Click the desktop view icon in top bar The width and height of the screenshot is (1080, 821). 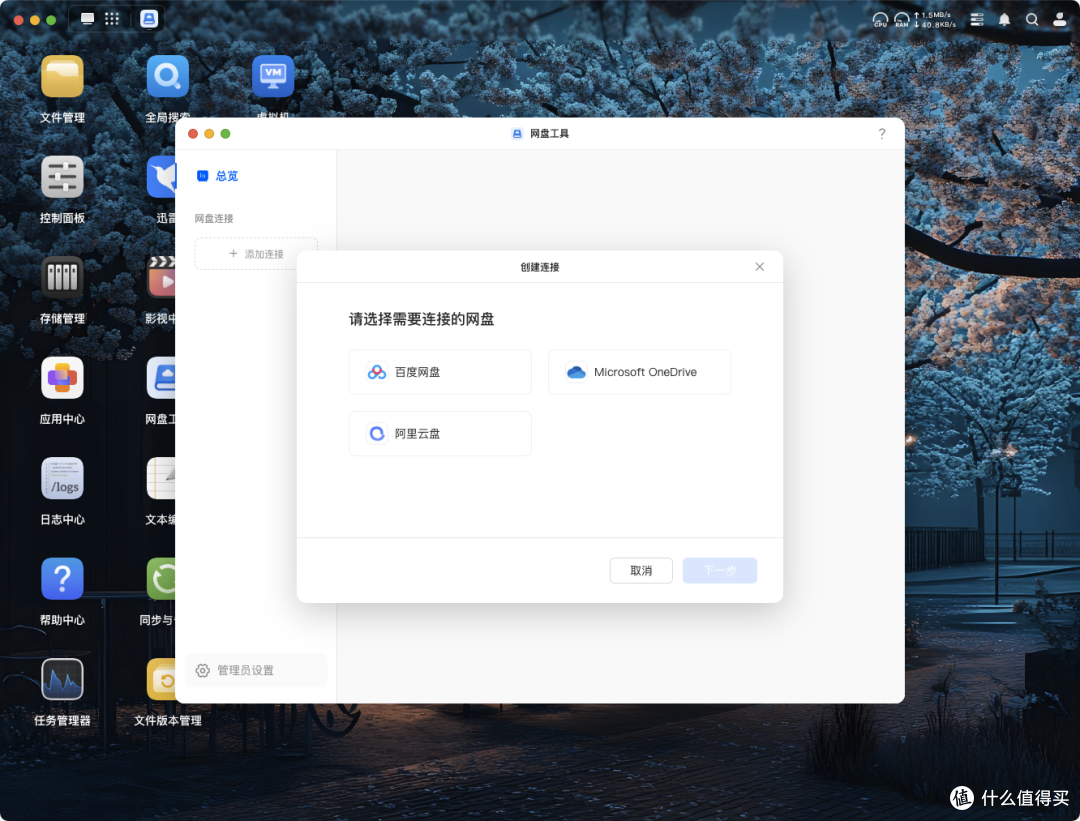click(x=87, y=19)
